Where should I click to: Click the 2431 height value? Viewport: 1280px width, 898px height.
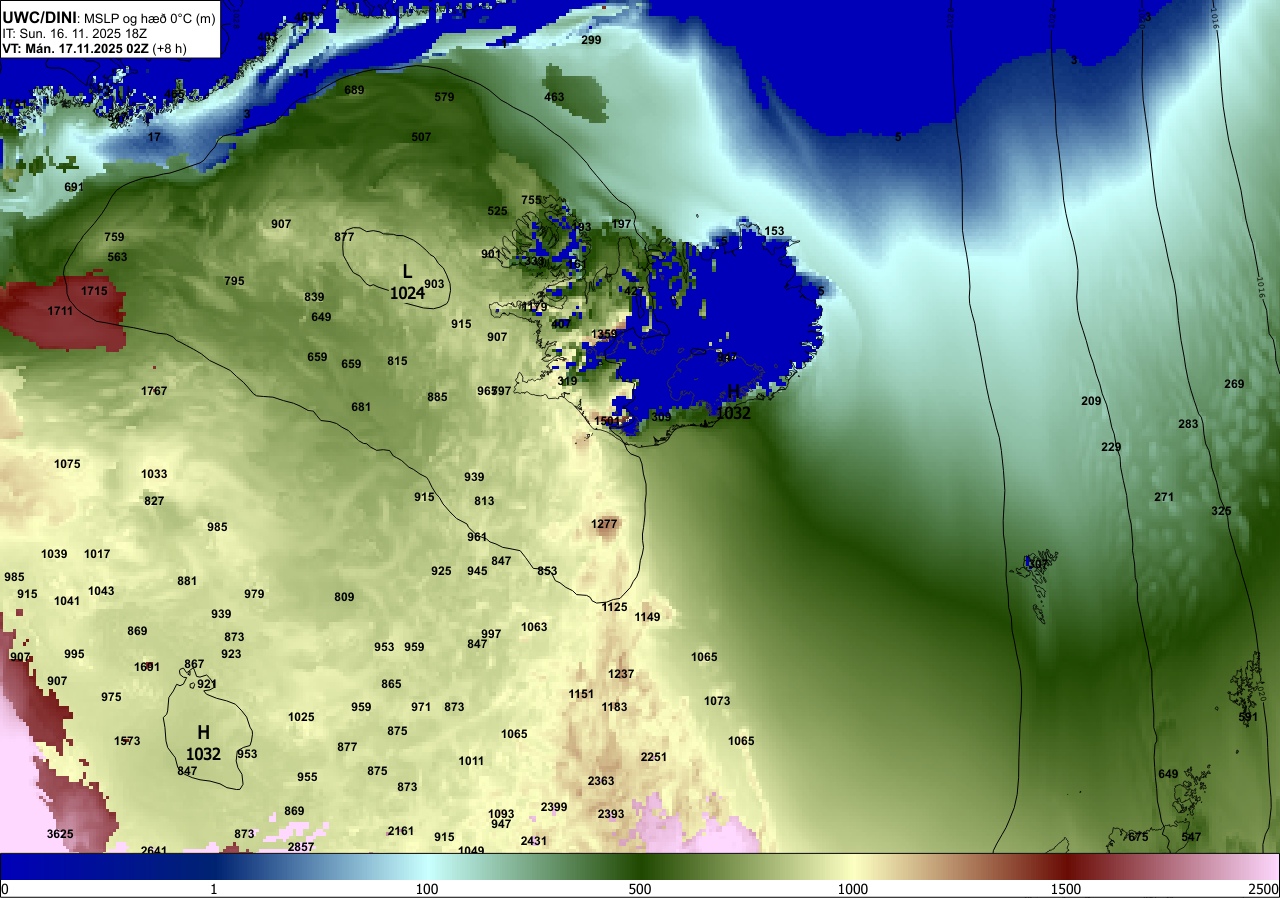(x=534, y=841)
